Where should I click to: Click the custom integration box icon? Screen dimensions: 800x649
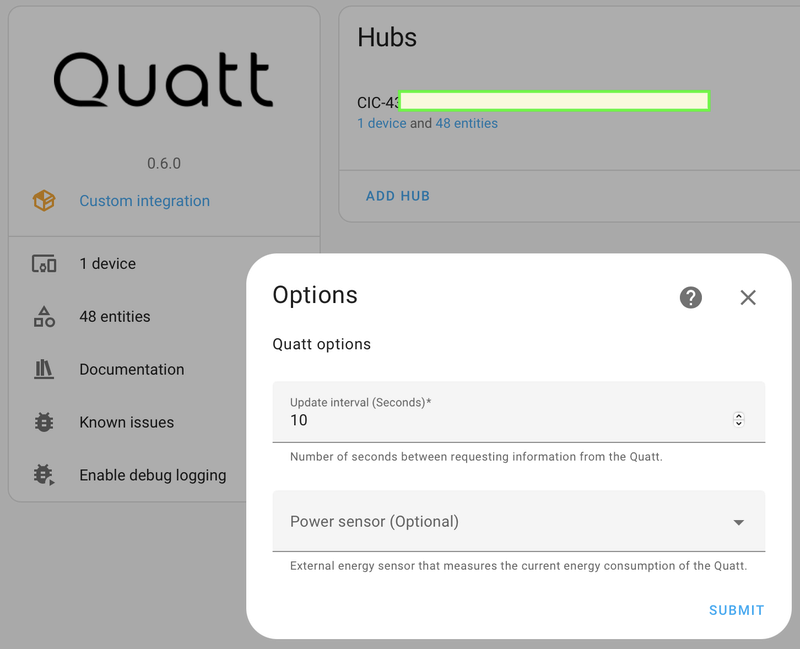44,201
